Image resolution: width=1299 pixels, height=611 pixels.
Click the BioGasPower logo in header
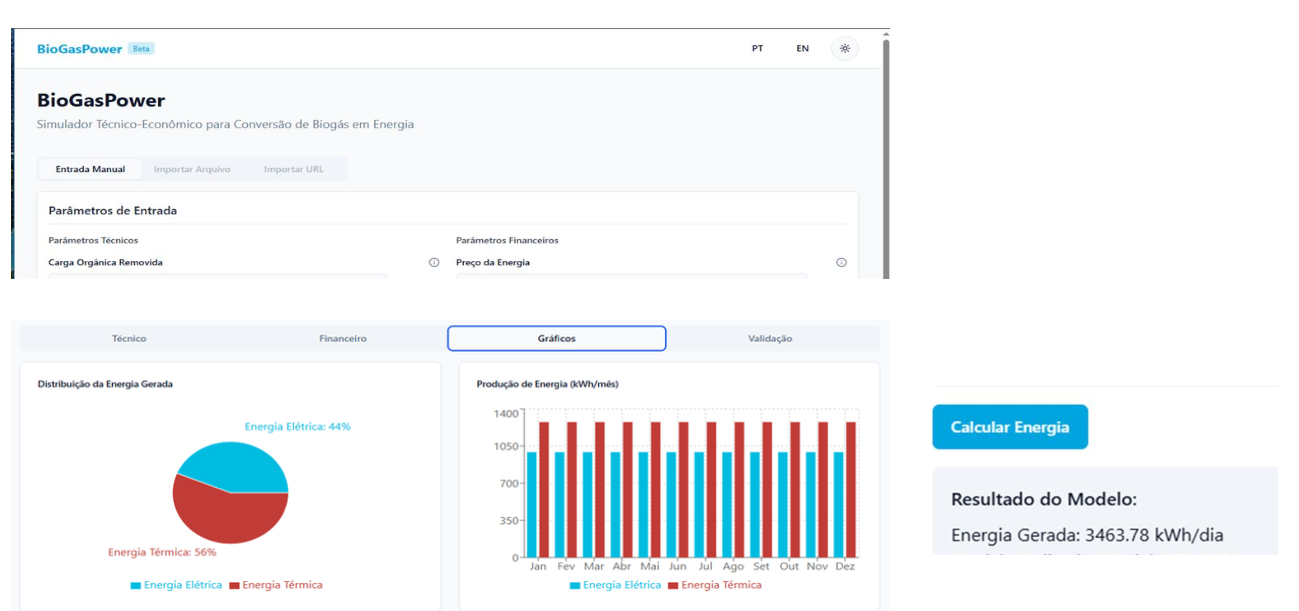coord(79,49)
